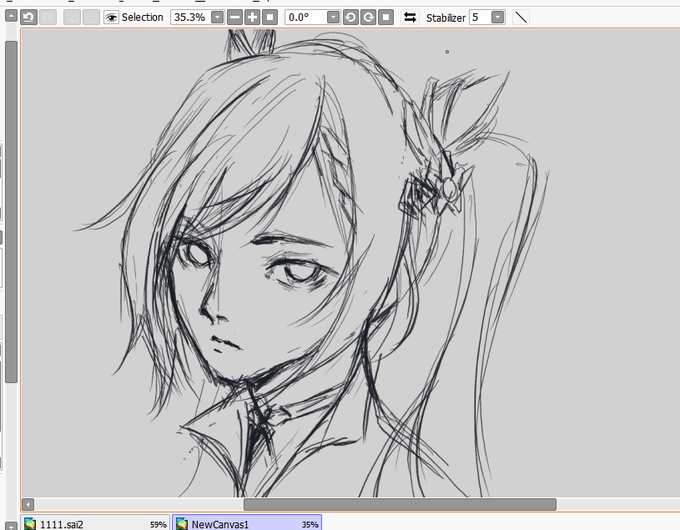This screenshot has height=530, width=680.
Task: Click the down arrow below the left scrollbar
Action: click(x=11, y=525)
